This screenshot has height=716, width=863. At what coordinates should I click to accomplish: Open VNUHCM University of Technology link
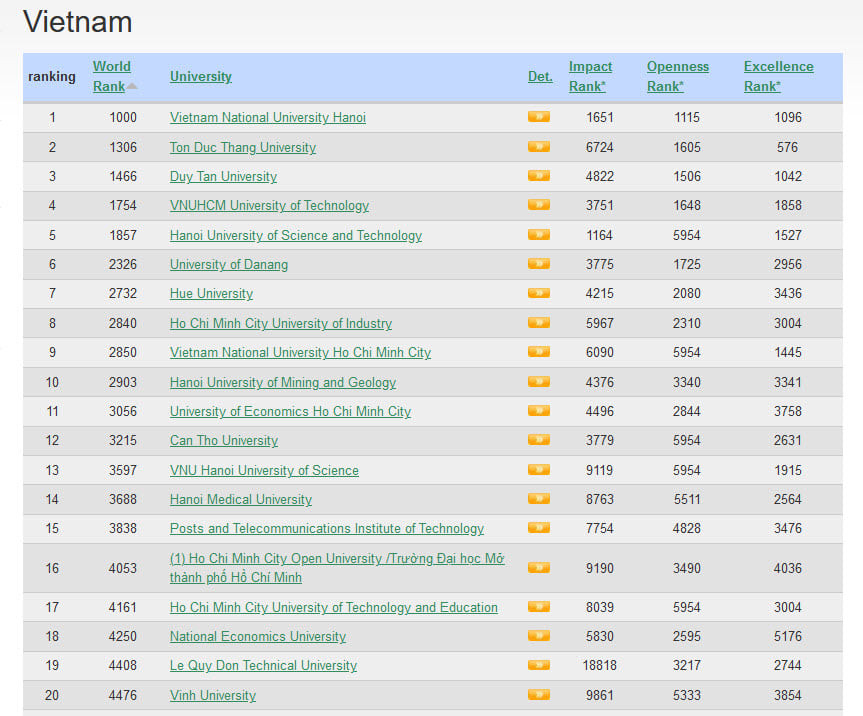[x=269, y=206]
